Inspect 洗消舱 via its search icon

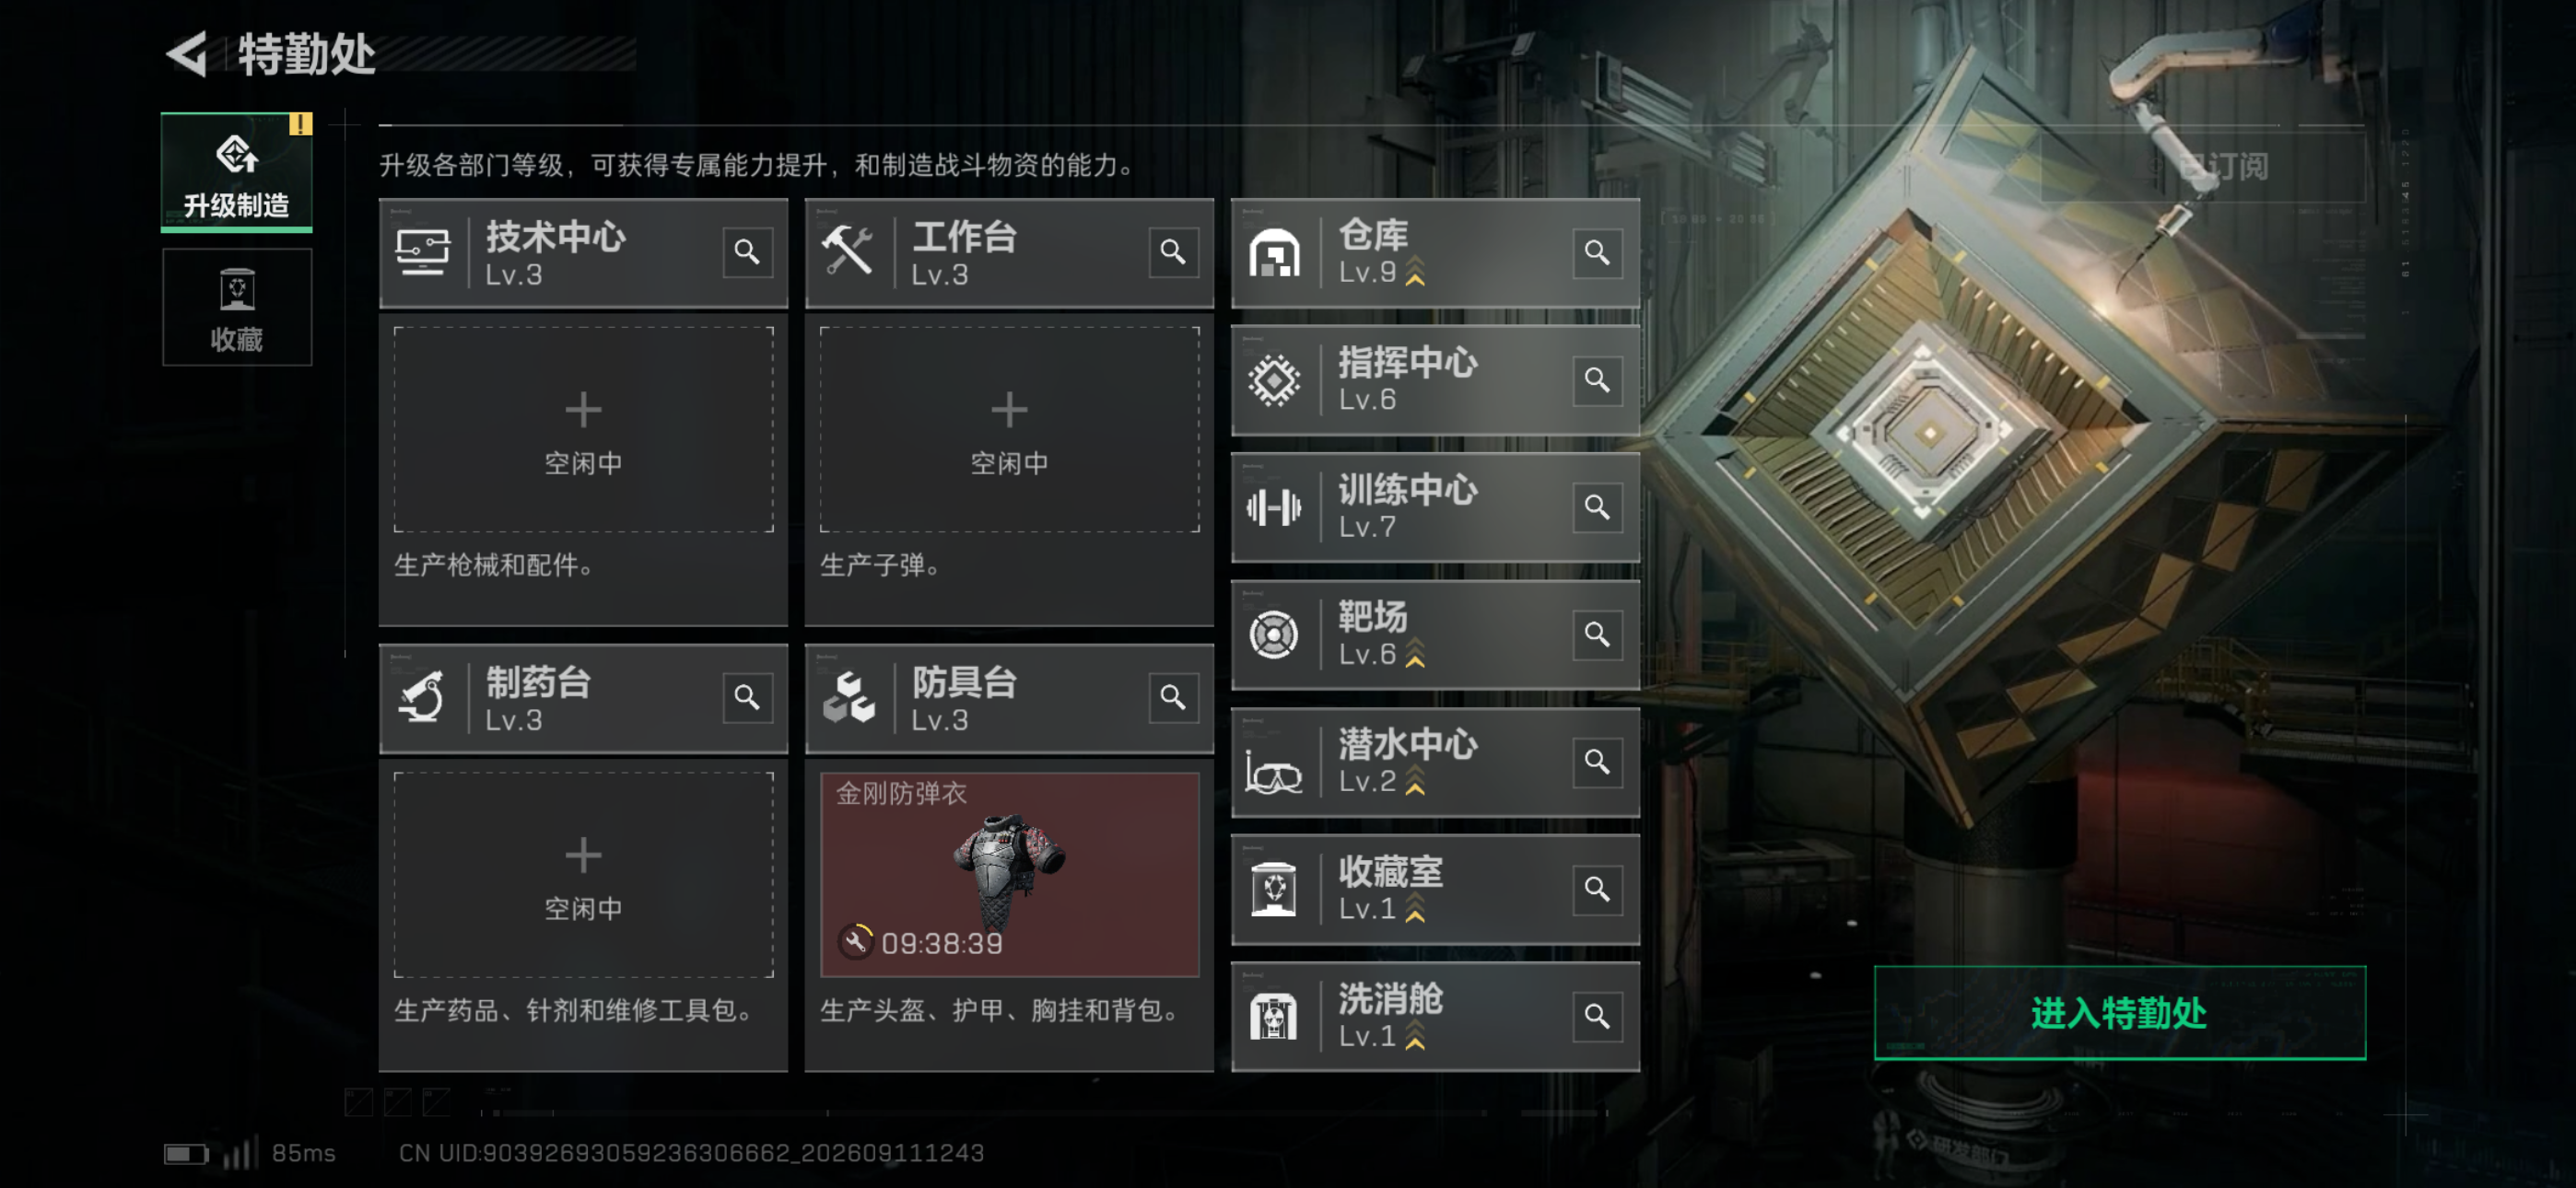click(1597, 1016)
